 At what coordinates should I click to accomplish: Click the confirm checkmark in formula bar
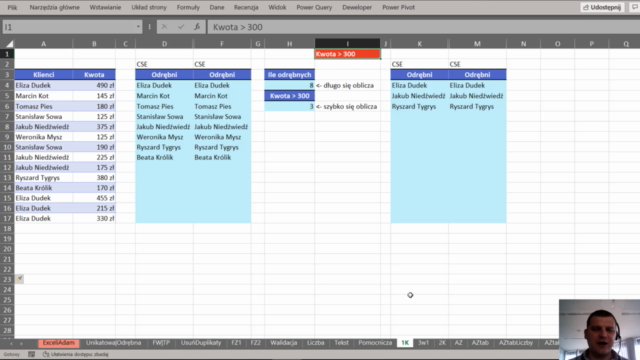181,27
